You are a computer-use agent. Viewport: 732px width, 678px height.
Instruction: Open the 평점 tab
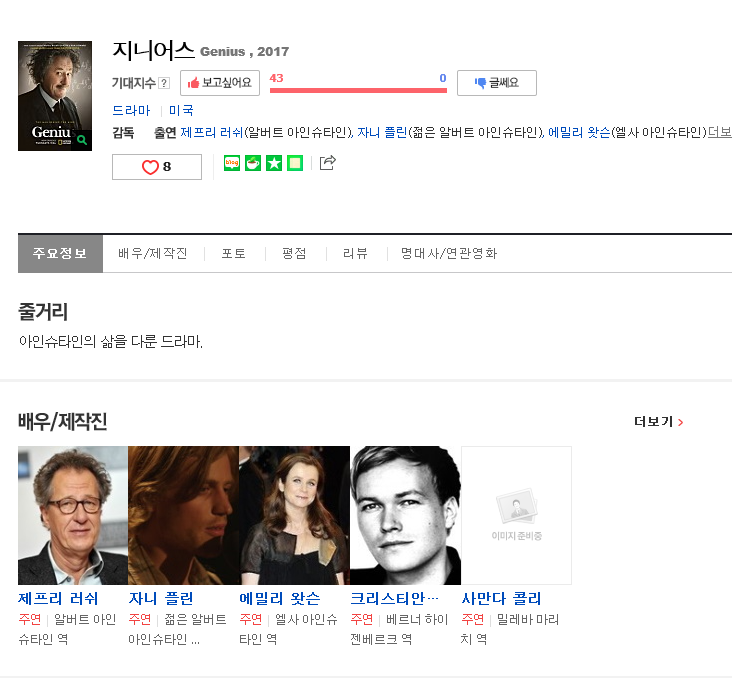294,253
